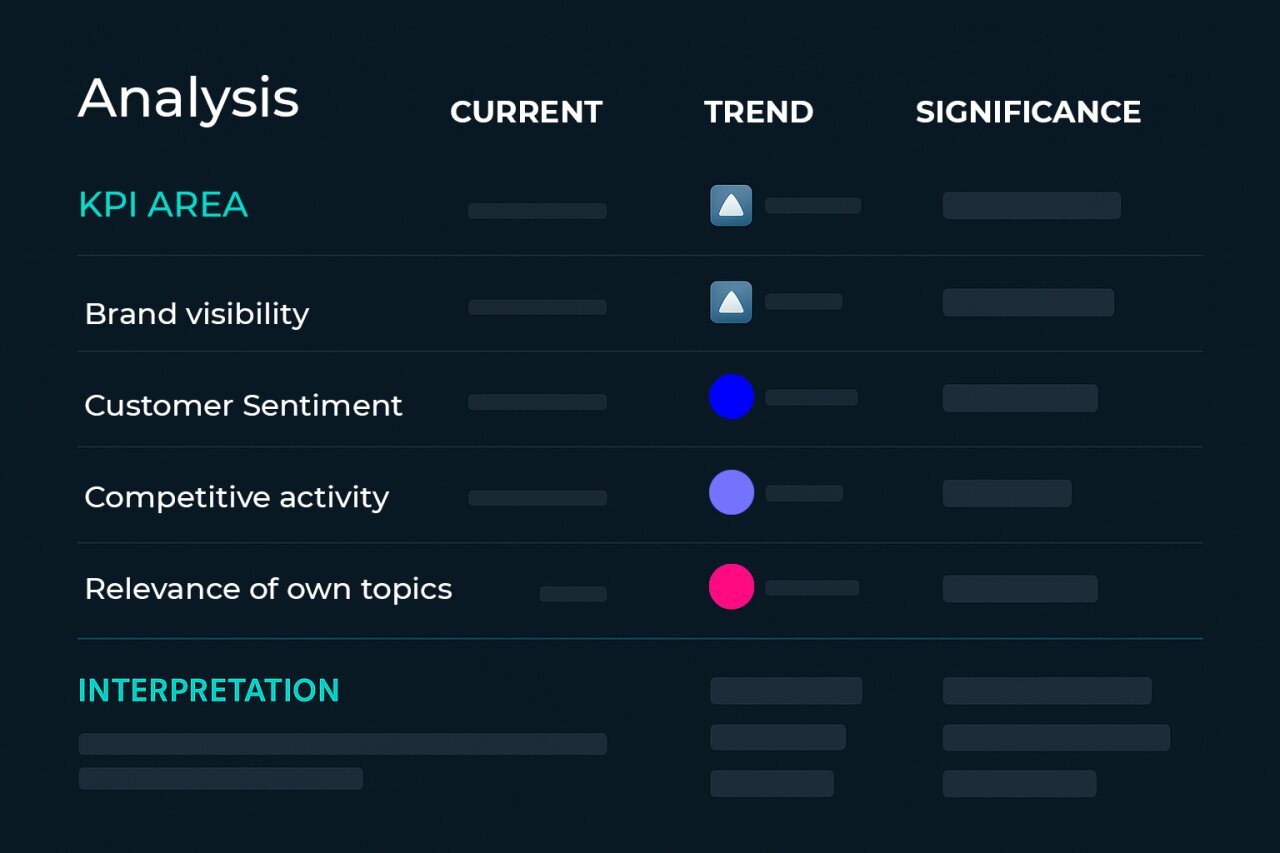Click the current value bar for Brand visibility
Viewport: 1280px width, 853px height.
pyautogui.click(x=537, y=307)
